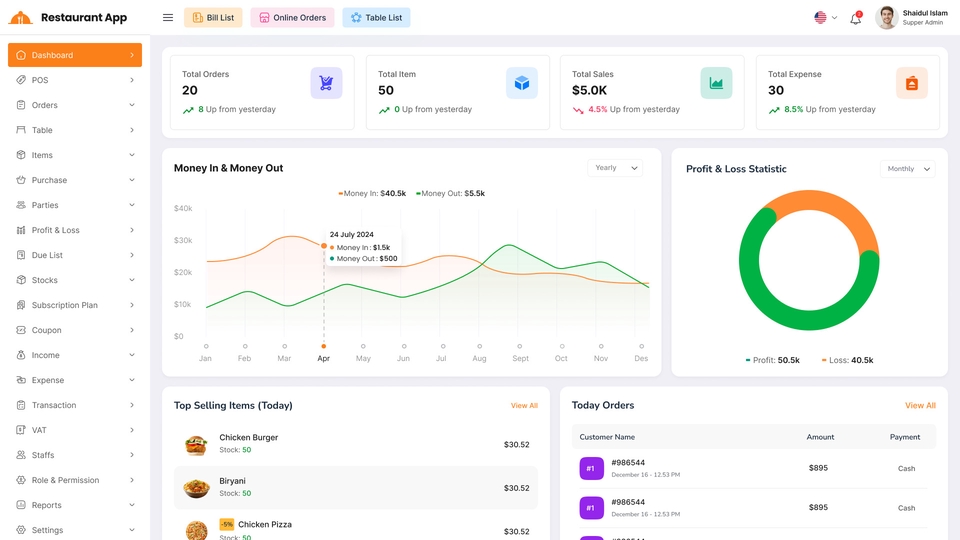Click the Total Expense clipboard icon
Viewport: 960px width, 540px height.
coord(911,83)
